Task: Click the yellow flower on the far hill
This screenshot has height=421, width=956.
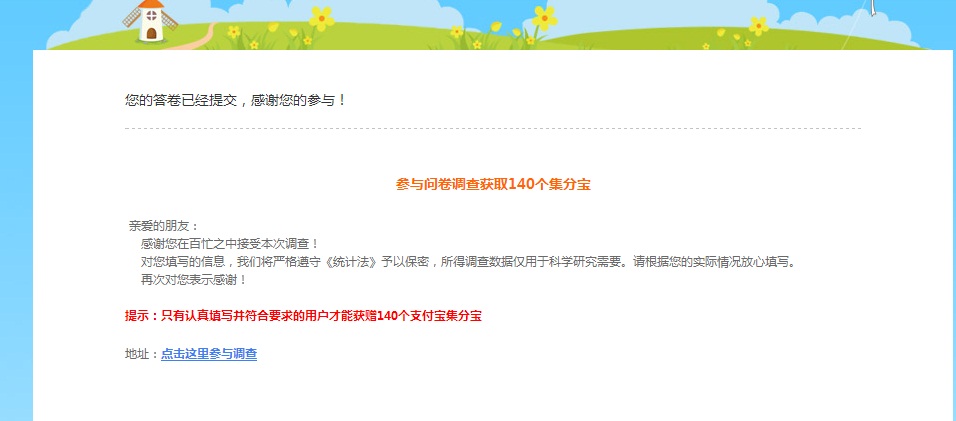Action: (758, 26)
